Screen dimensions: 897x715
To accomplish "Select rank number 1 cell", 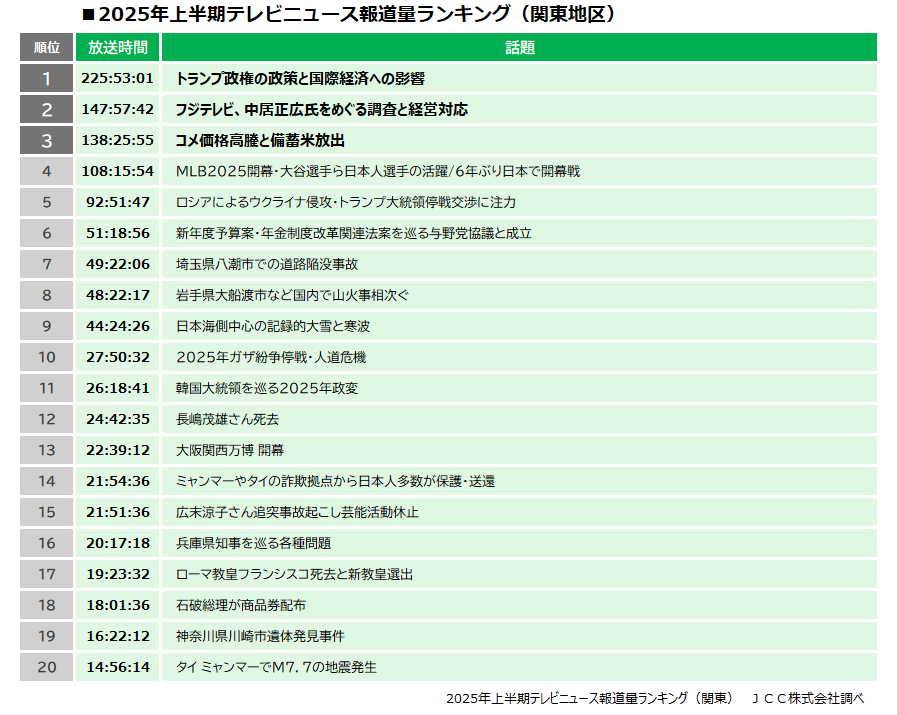I will click(45, 77).
